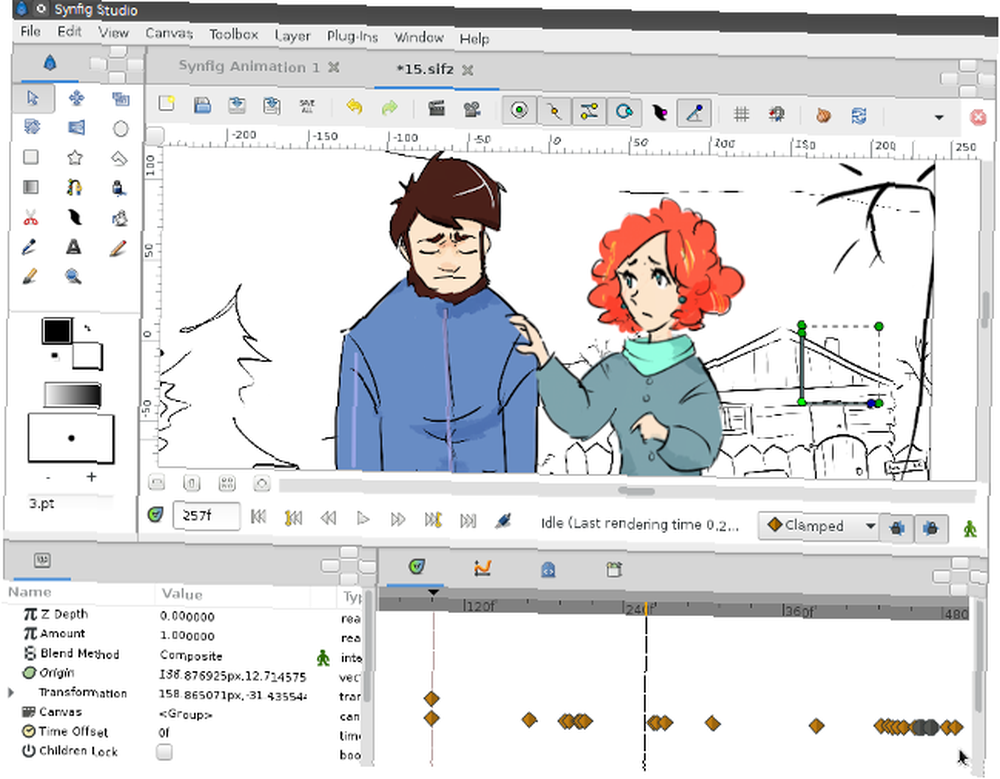The width and height of the screenshot is (1000, 779).
Task: Open the File menu
Action: pos(31,31)
